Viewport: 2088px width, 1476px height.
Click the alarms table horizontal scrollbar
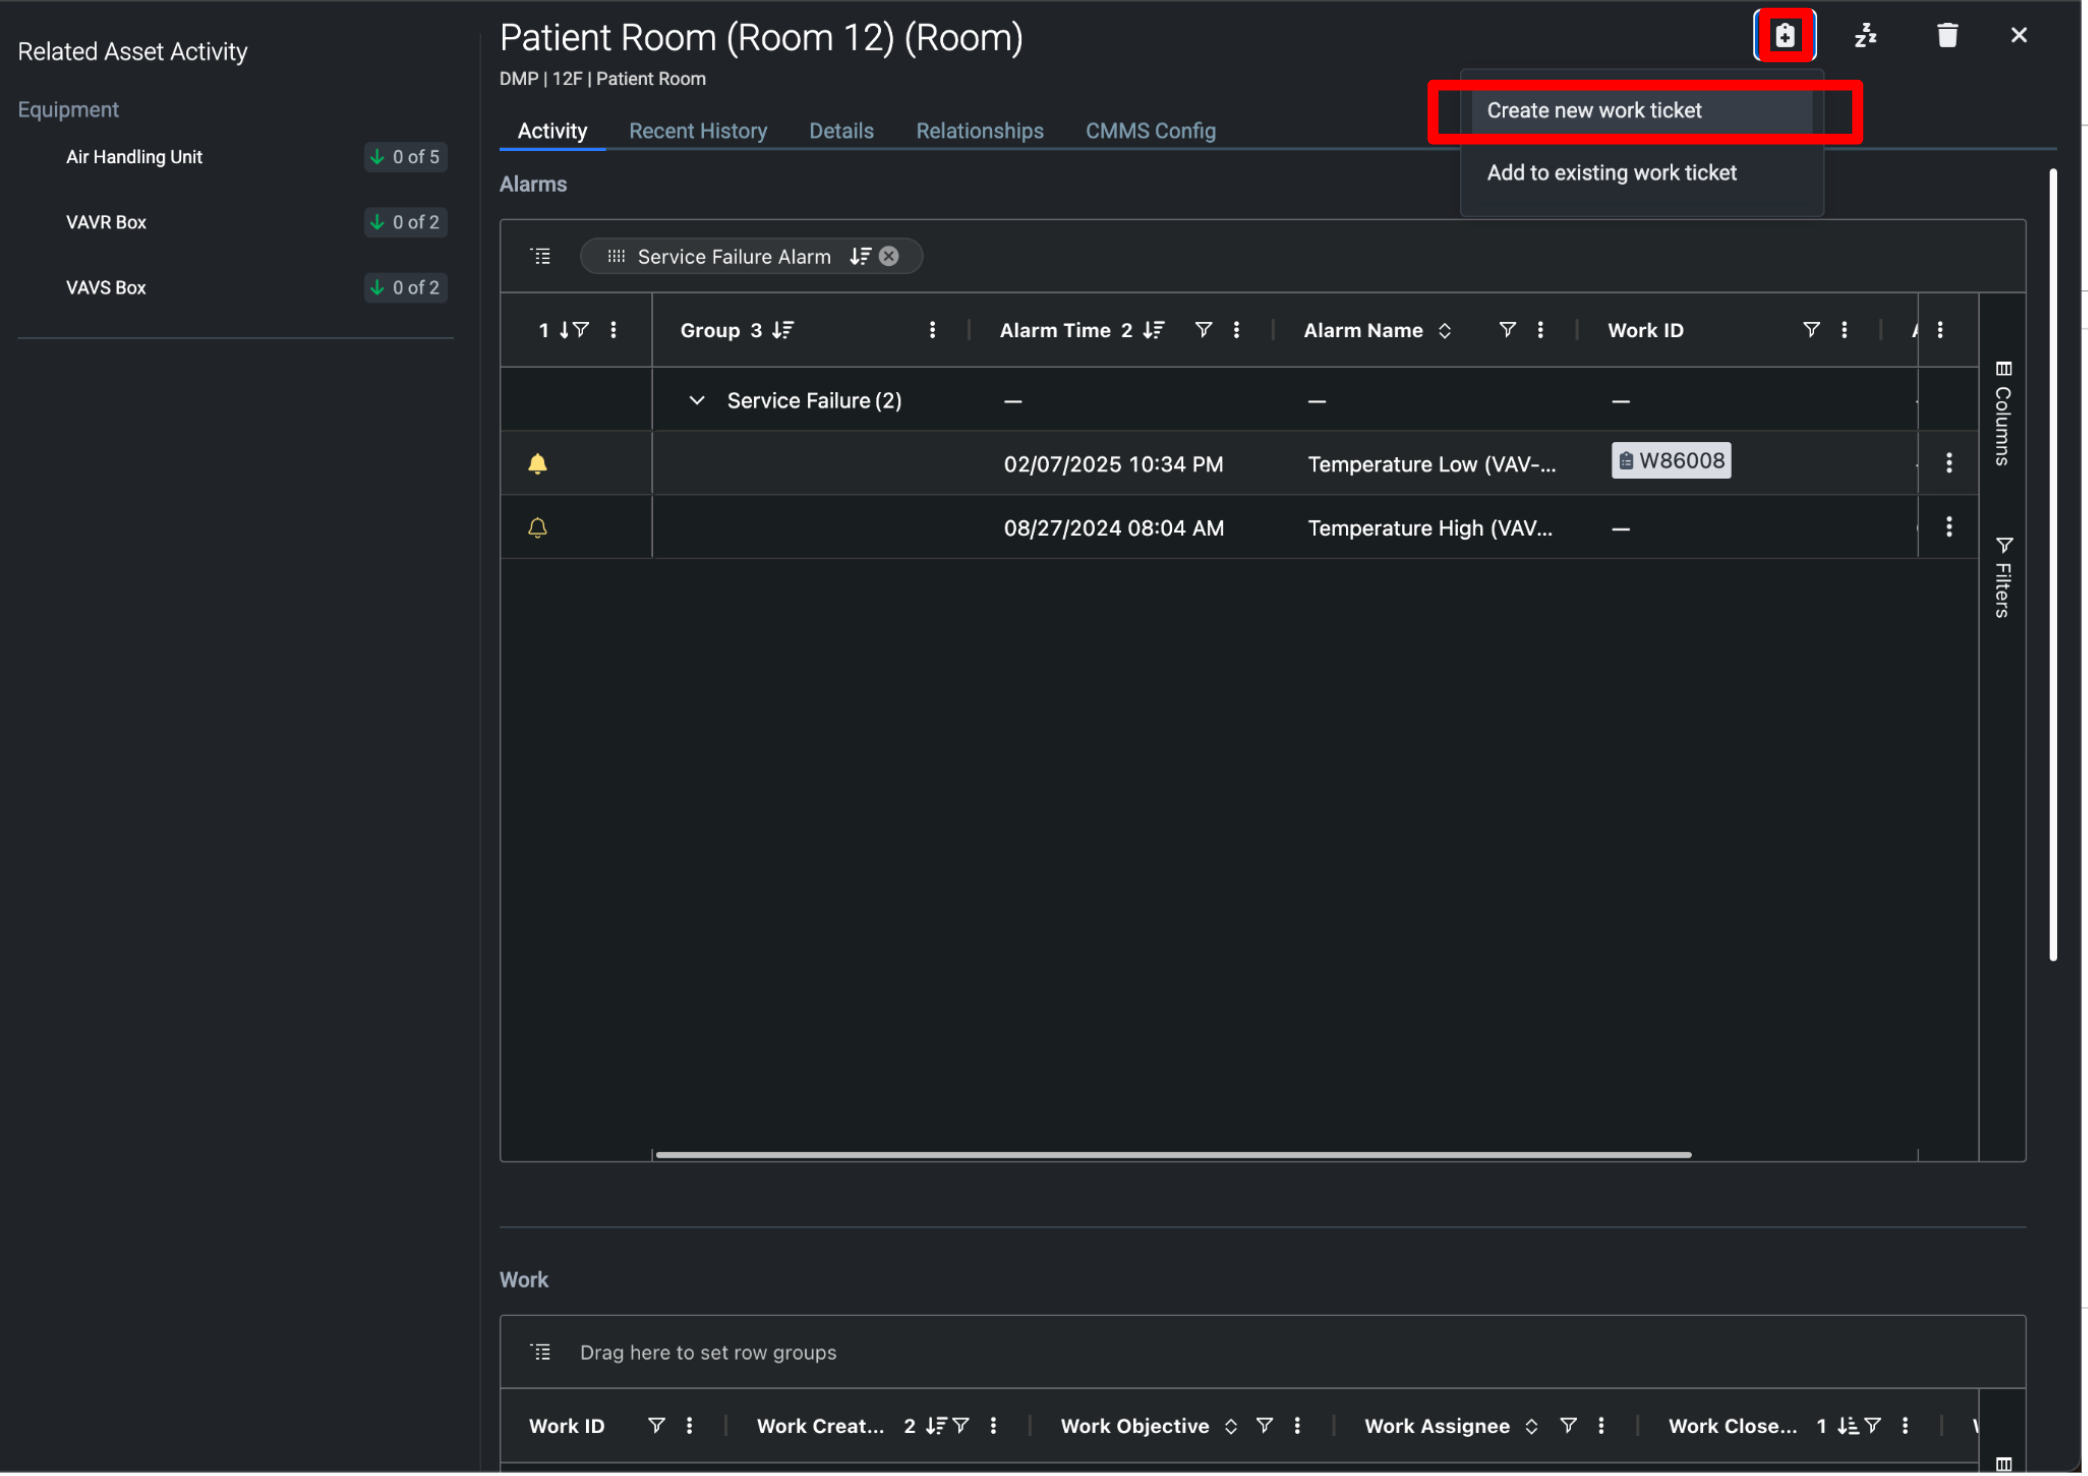click(x=1172, y=1155)
